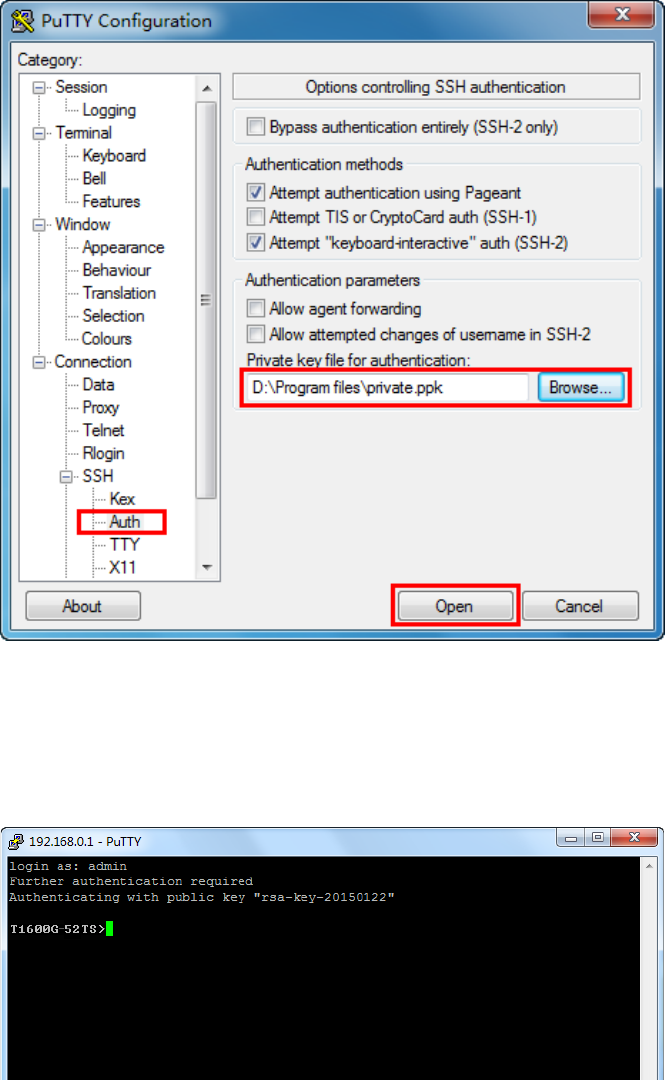Click the Browse... button for key file
Screen dimensions: 665x1080
(x=580, y=388)
